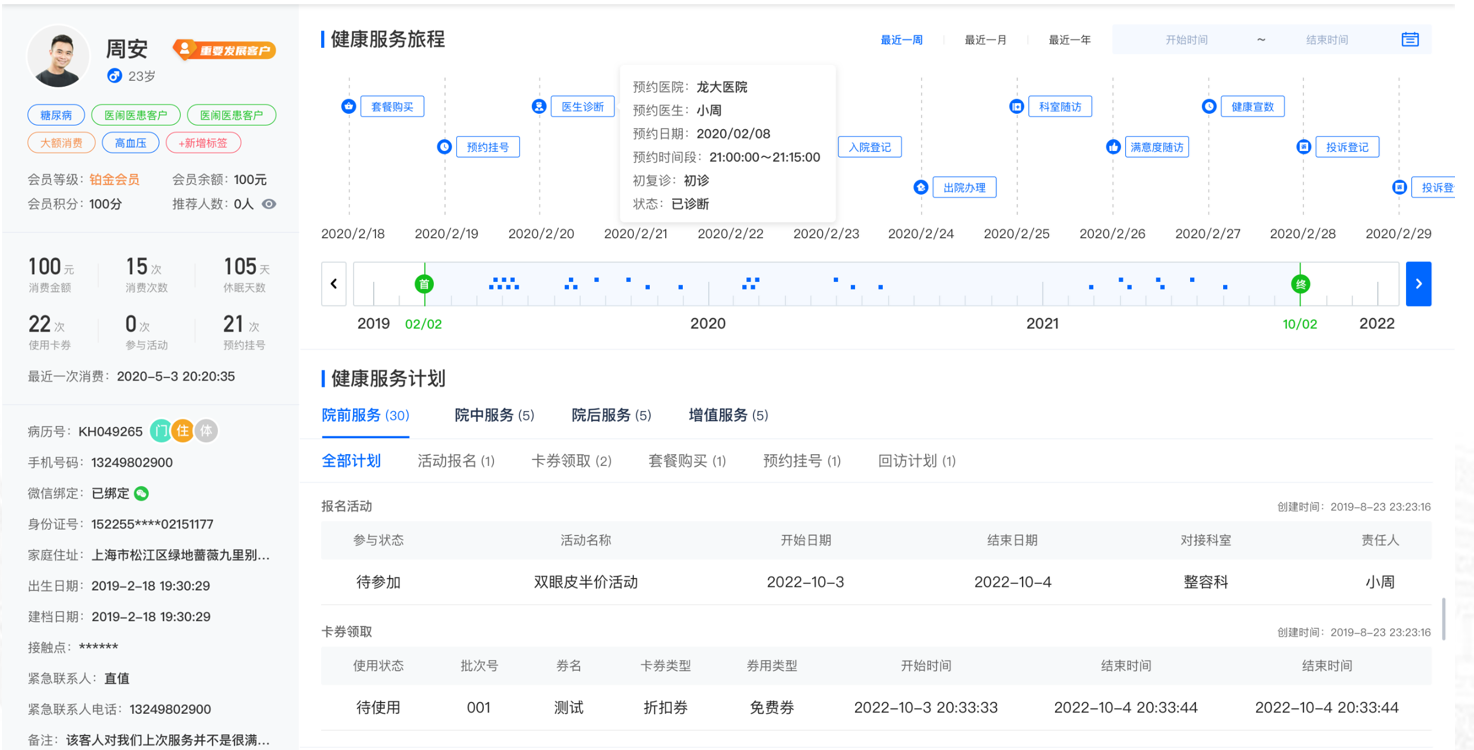The height and width of the screenshot is (750, 1474).
Task: Switch to the 院中服务 tab
Action: pos(494,415)
